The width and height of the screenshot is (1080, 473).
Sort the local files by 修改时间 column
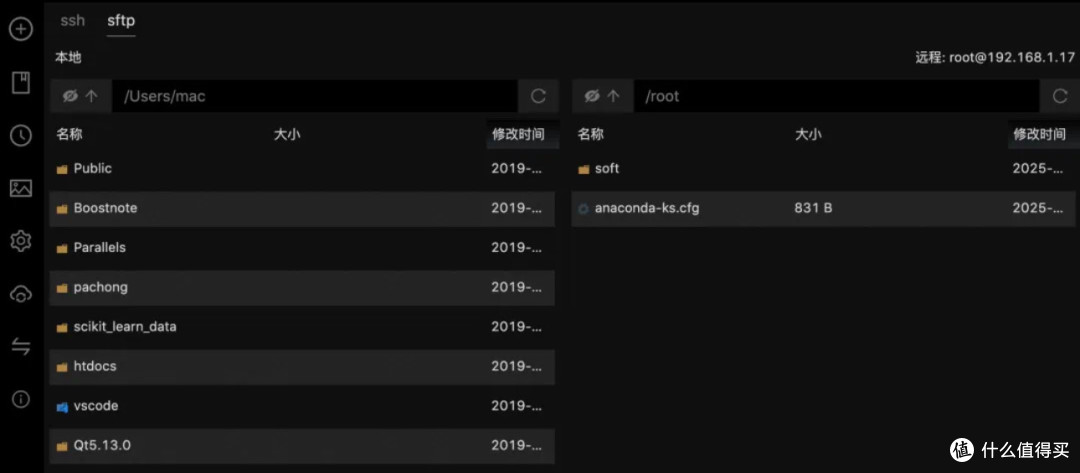[518, 134]
